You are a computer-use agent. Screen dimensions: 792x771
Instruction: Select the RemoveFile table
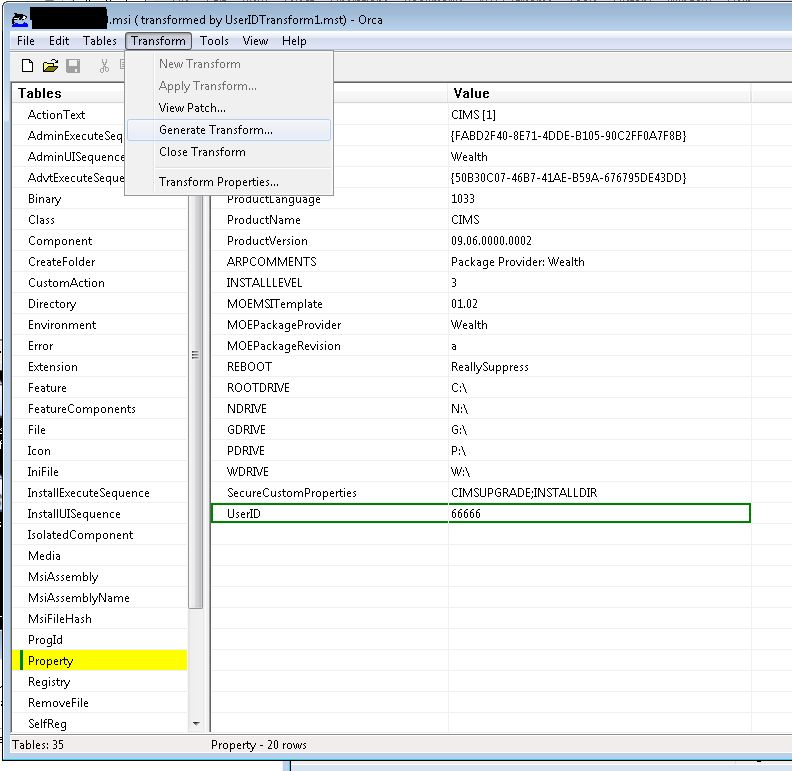(58, 703)
